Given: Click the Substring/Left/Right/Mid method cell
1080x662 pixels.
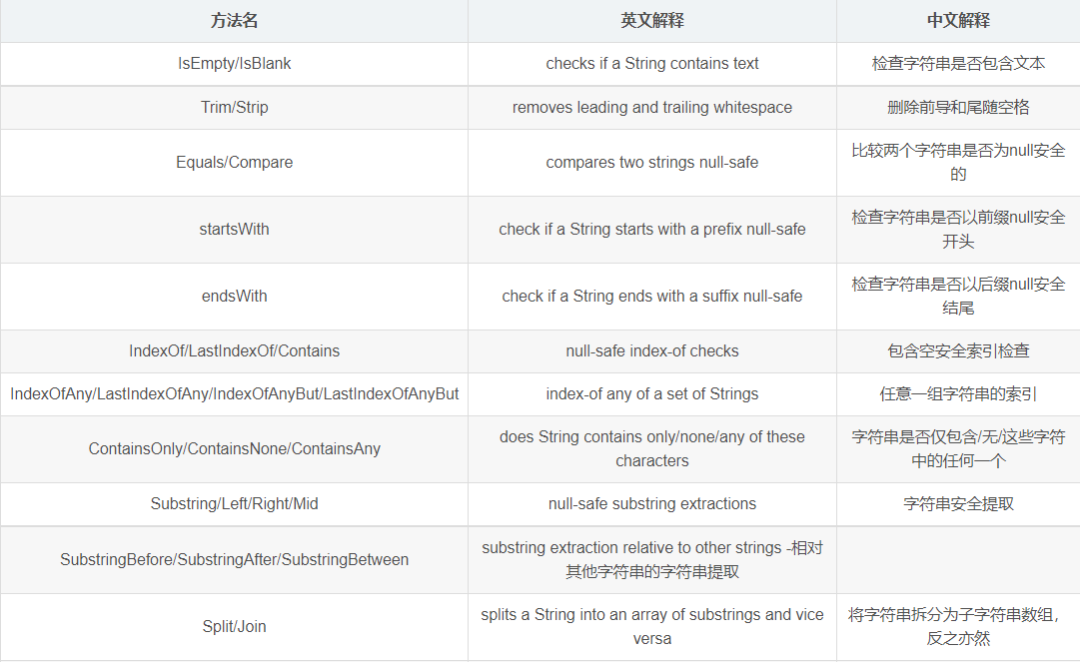Looking at the screenshot, I should 234,504.
